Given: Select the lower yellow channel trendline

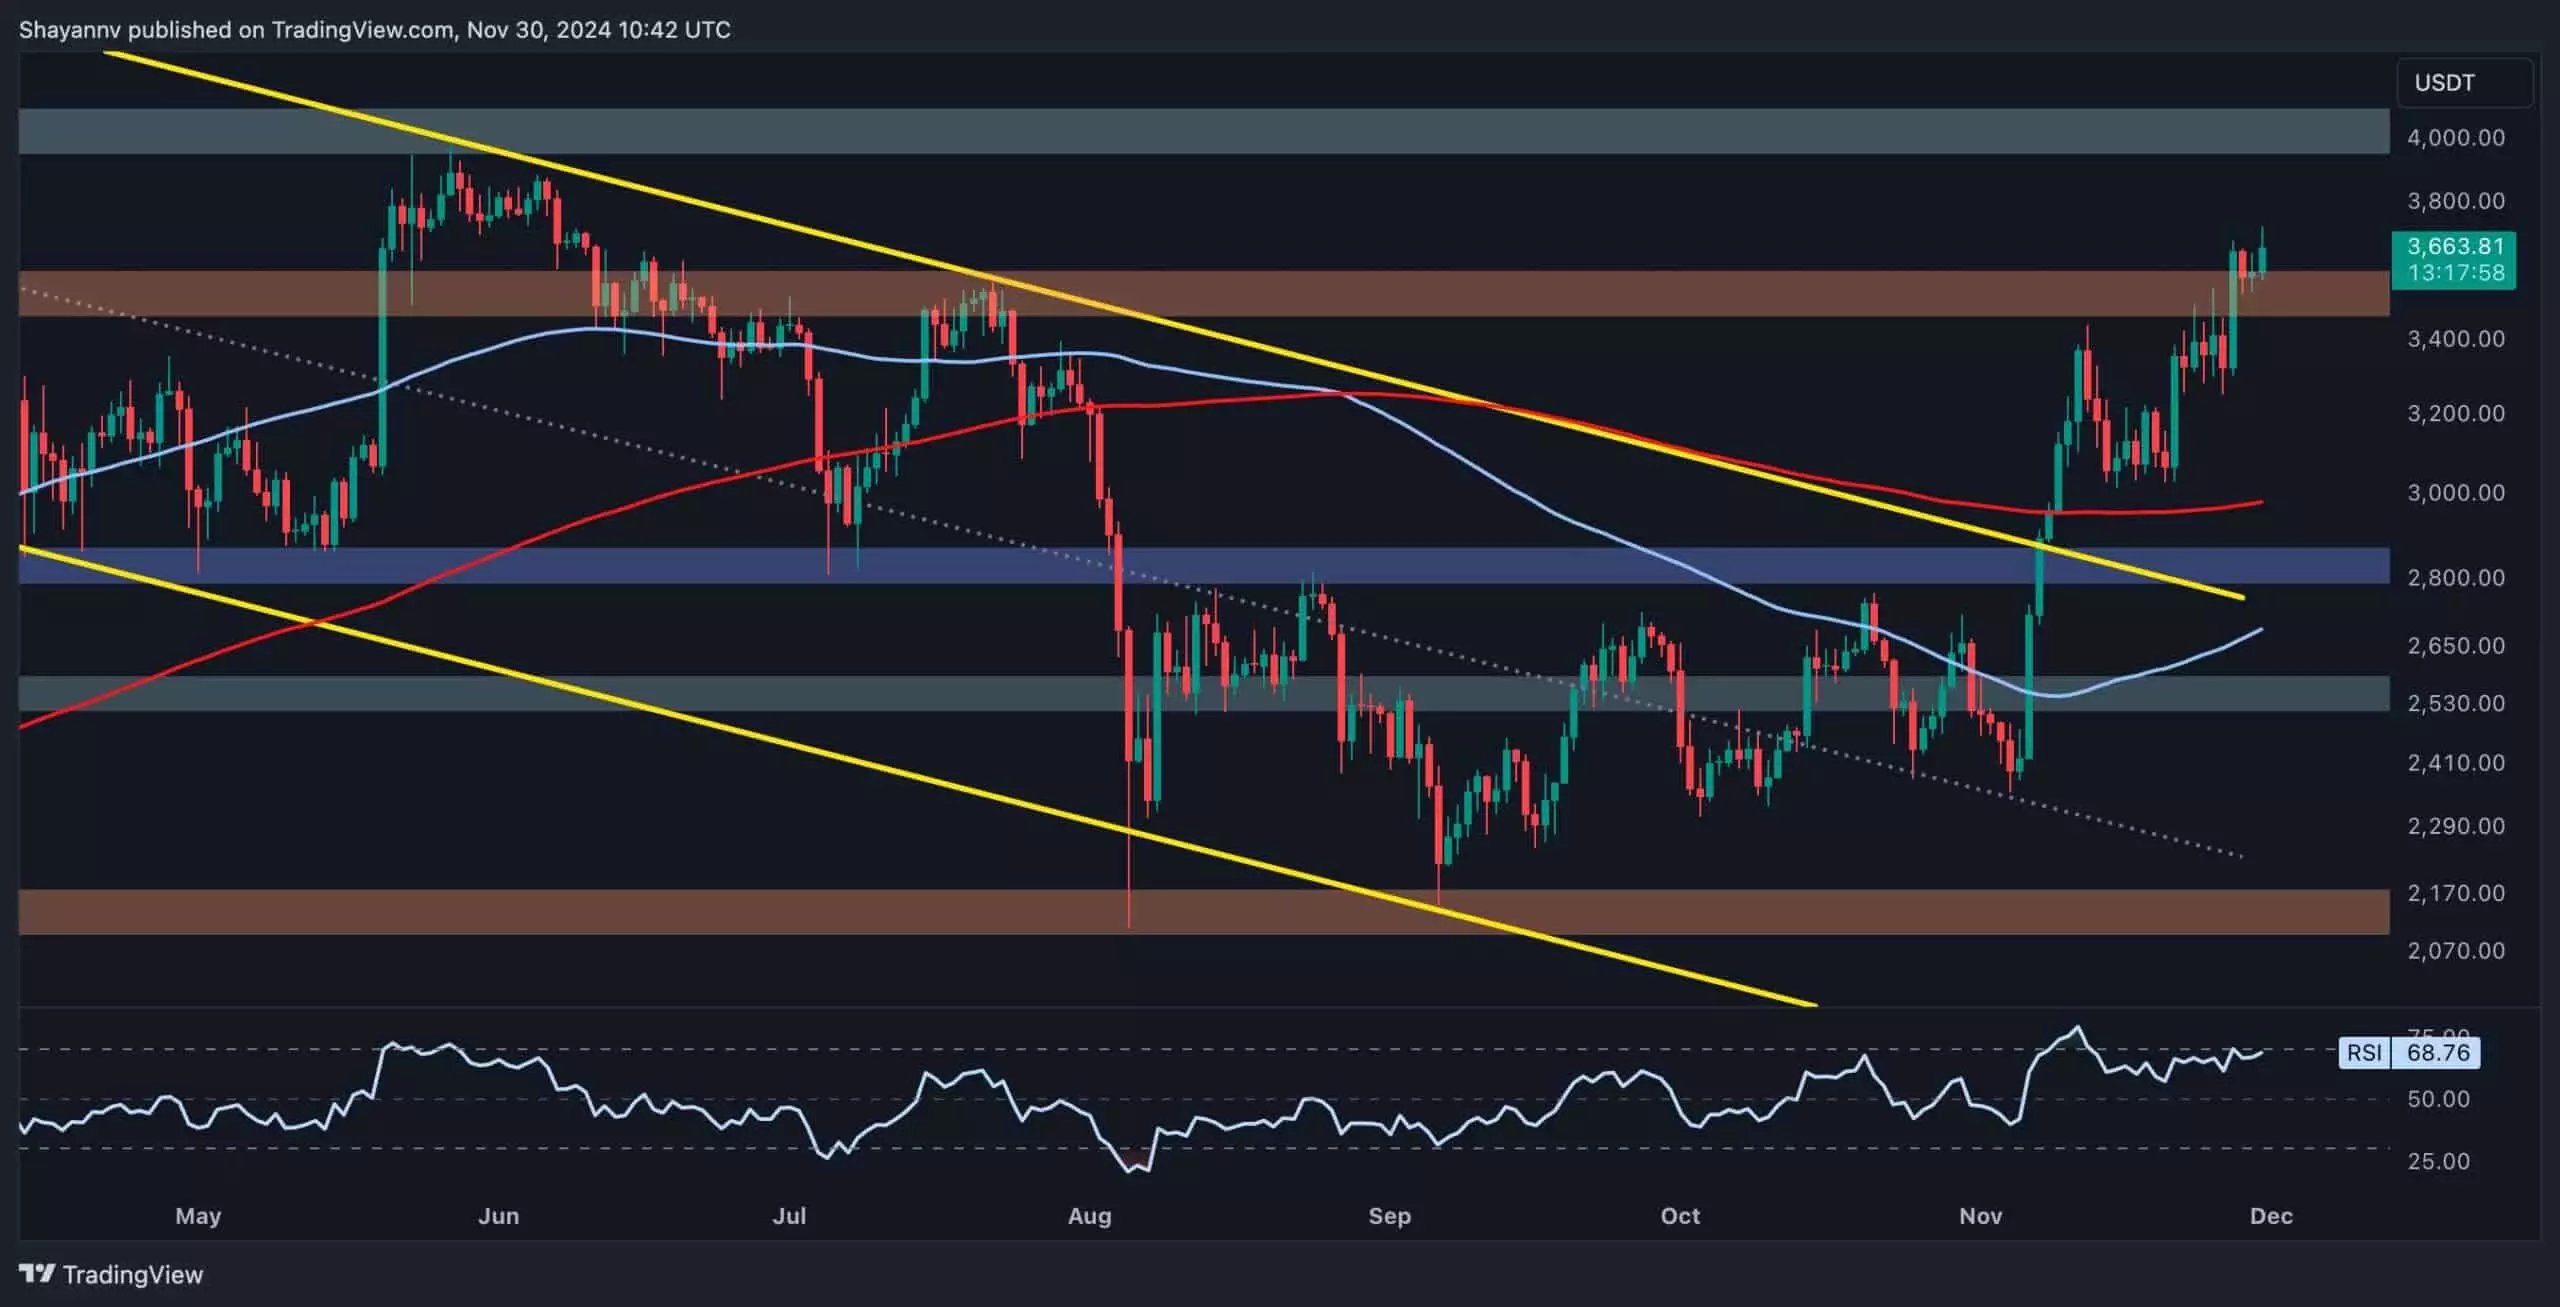Looking at the screenshot, I should coord(918,776).
